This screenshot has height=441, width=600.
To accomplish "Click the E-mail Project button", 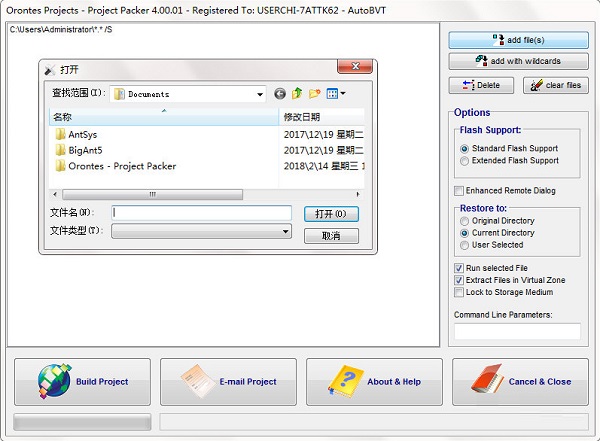I will [228, 382].
